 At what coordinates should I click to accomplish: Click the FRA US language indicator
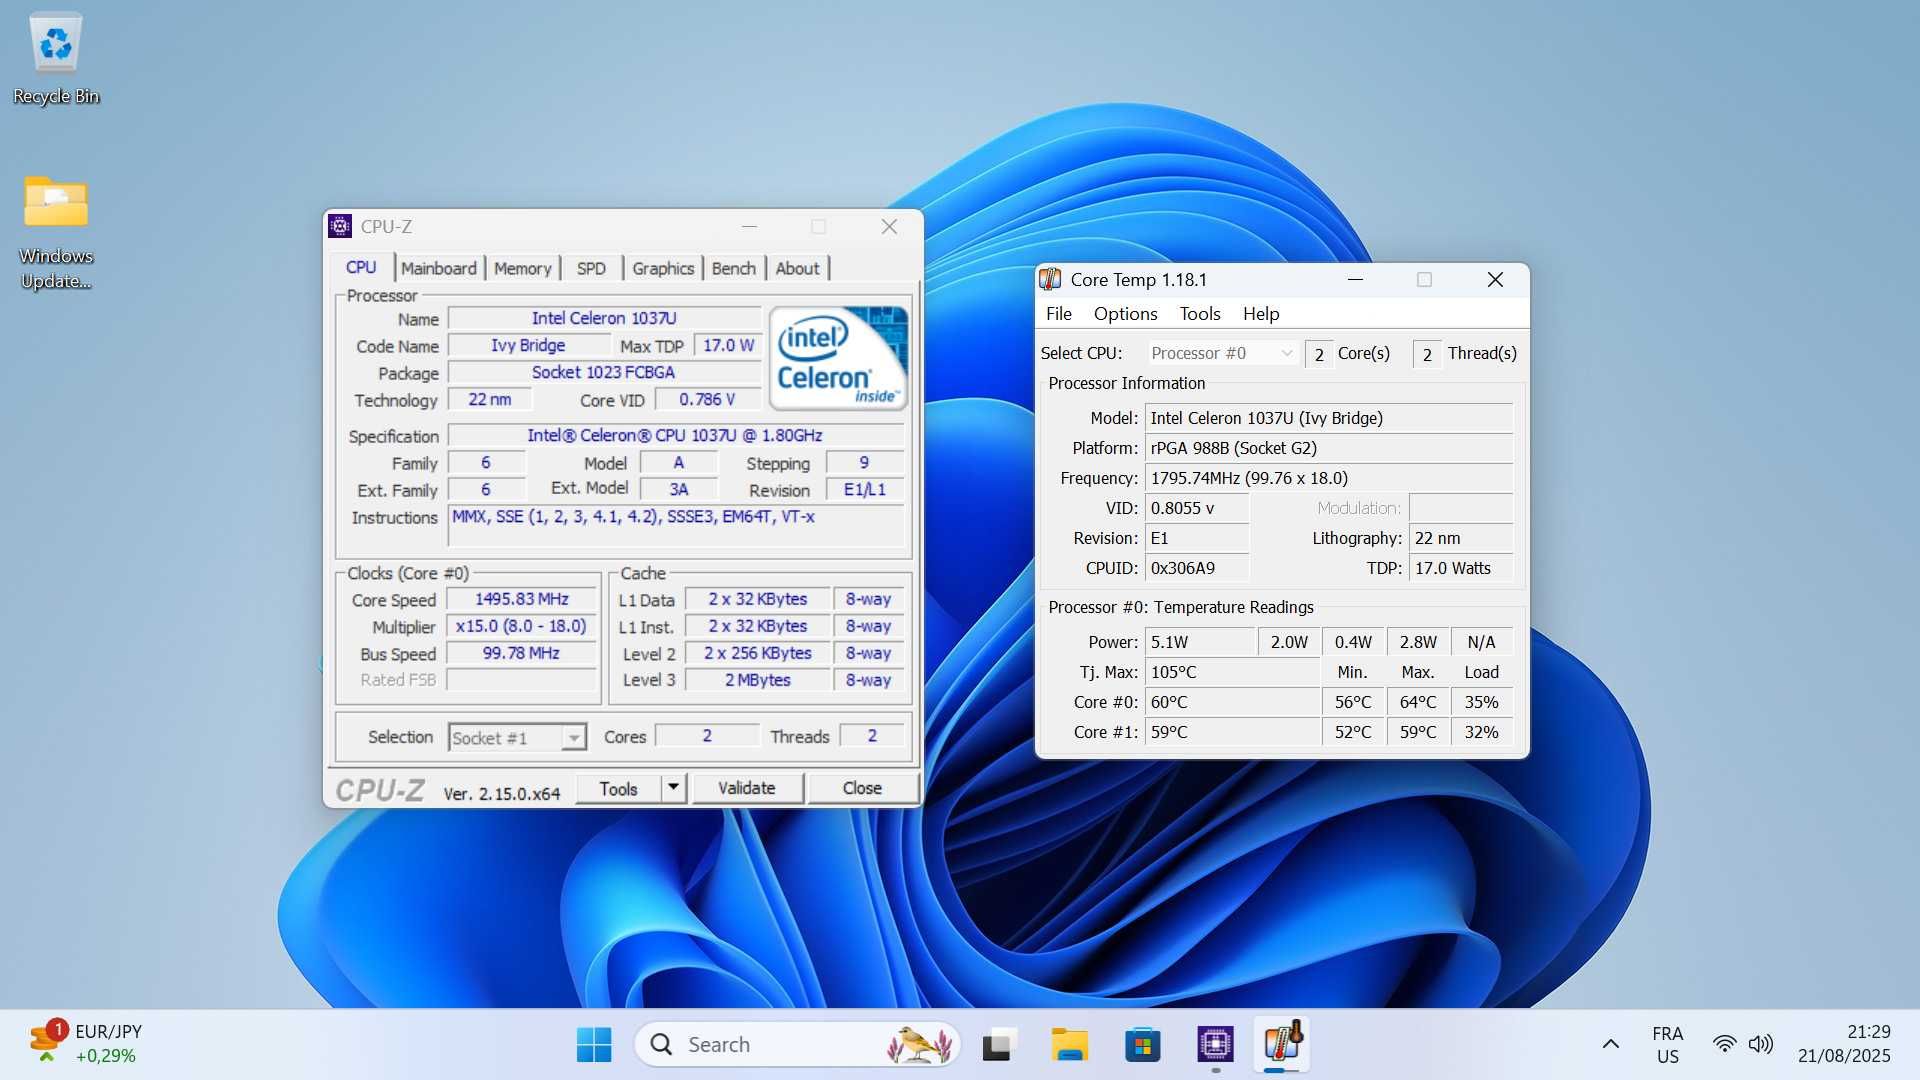point(1667,1045)
